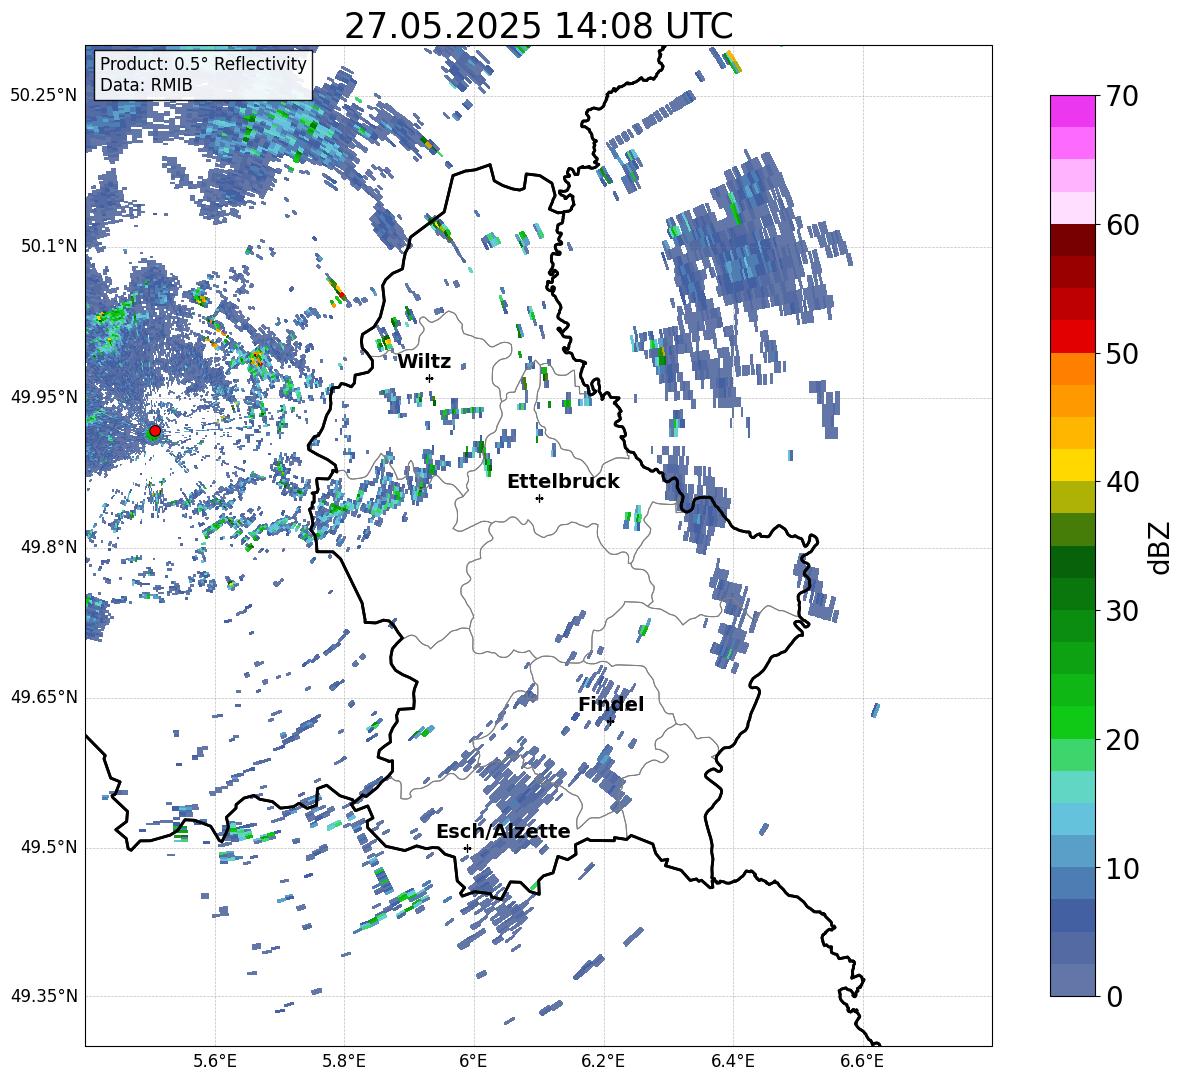Image resolution: width=1184 pixels, height=1081 pixels.
Task: Click the colorbar tick label 60
Action: [x=1123, y=225]
